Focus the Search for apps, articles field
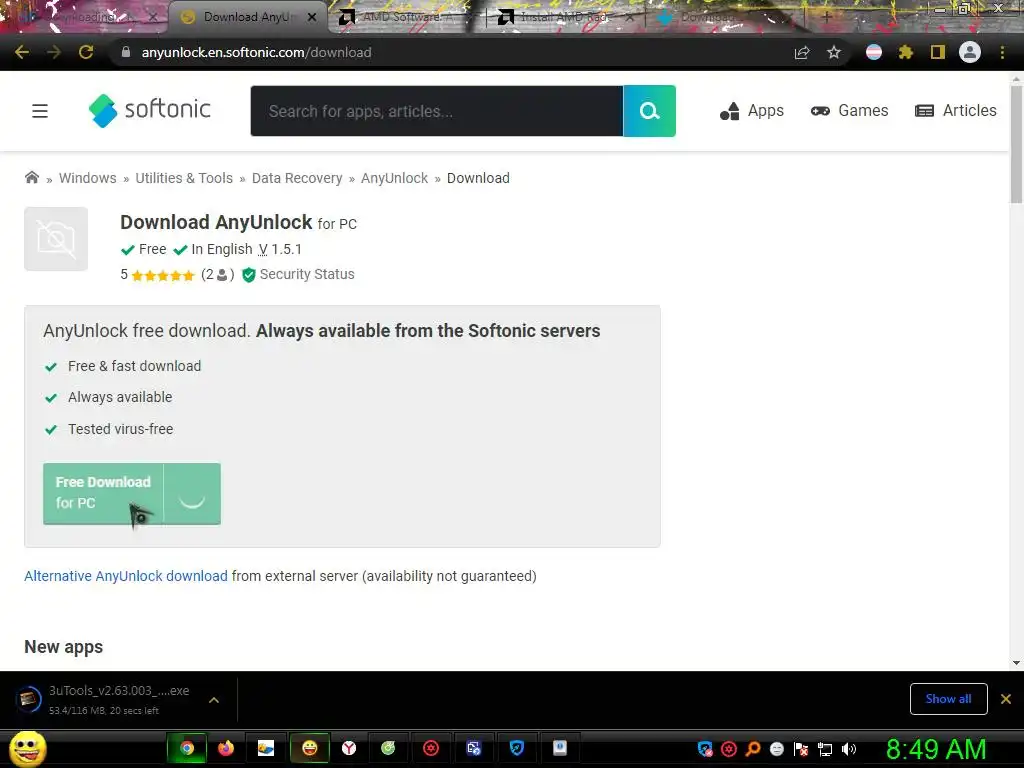Viewport: 1024px width, 768px height. 437,111
